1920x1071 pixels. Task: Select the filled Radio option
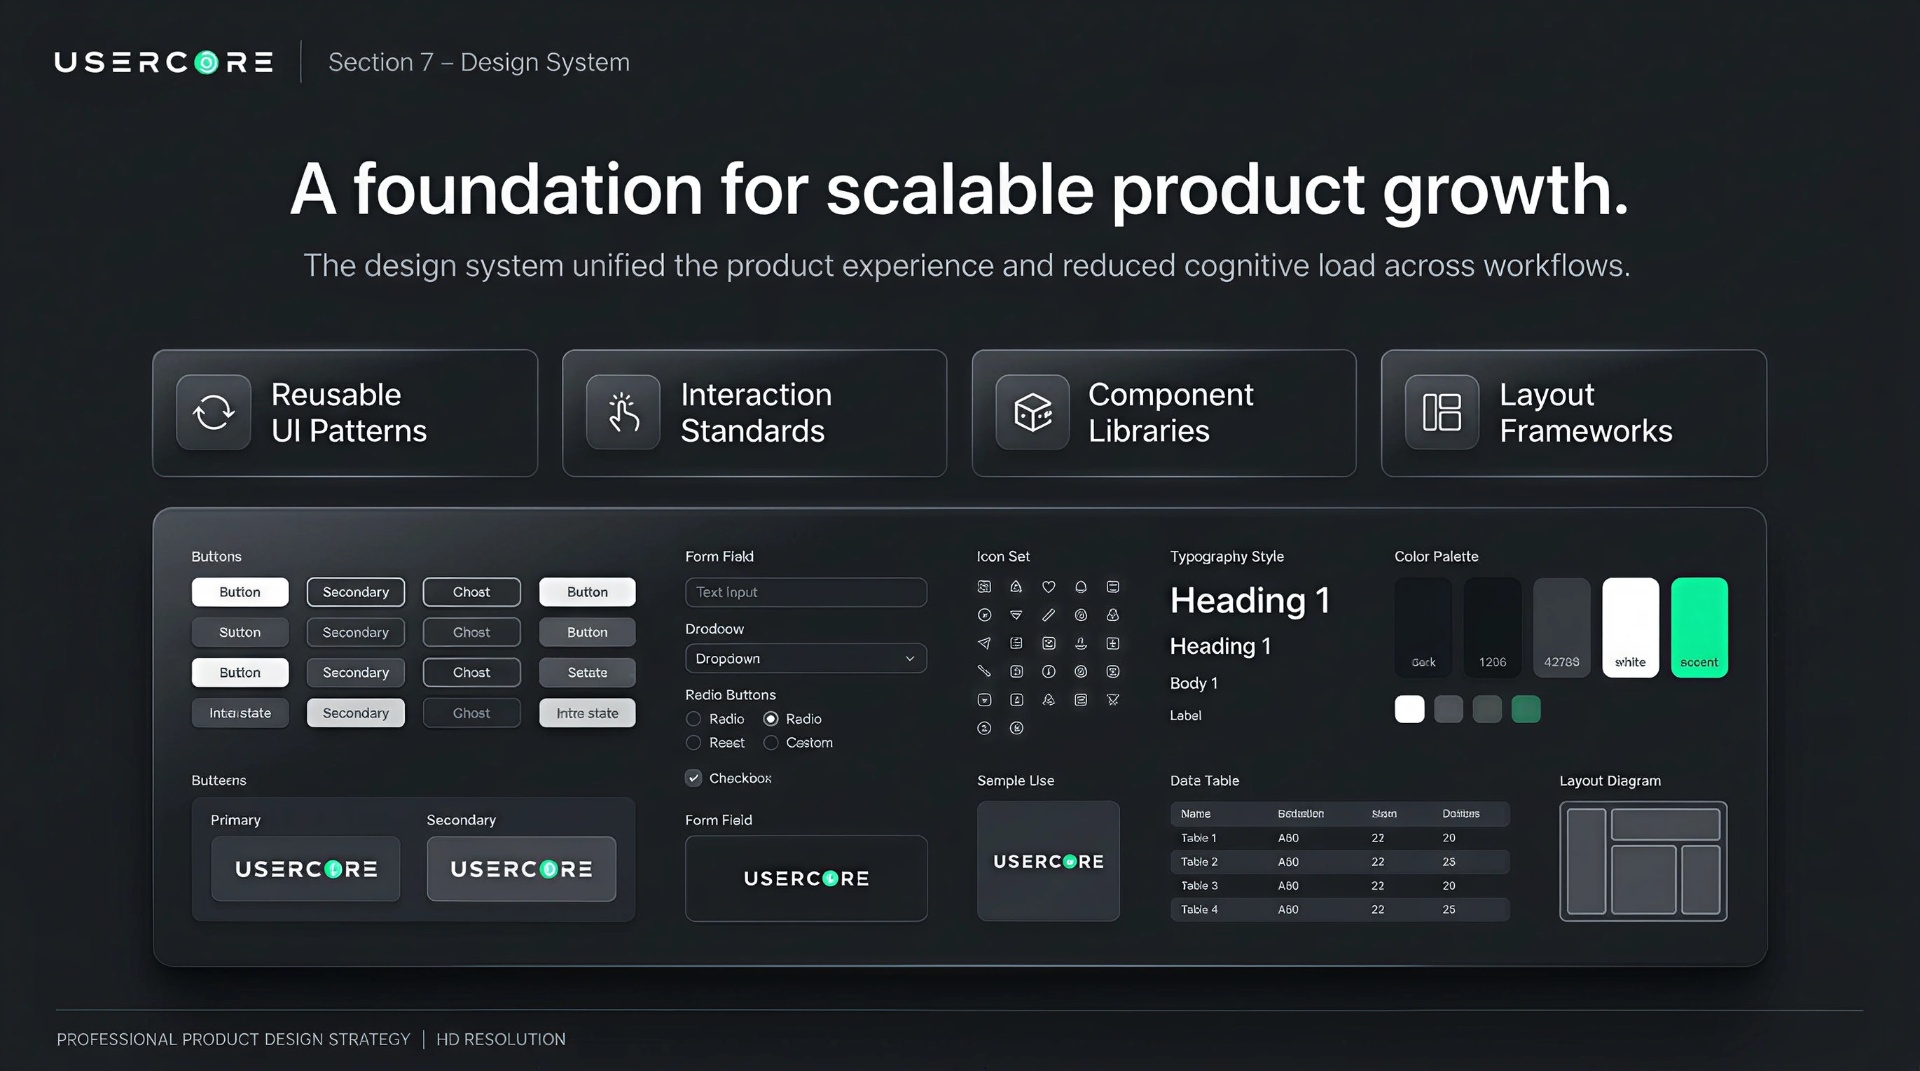coord(771,719)
